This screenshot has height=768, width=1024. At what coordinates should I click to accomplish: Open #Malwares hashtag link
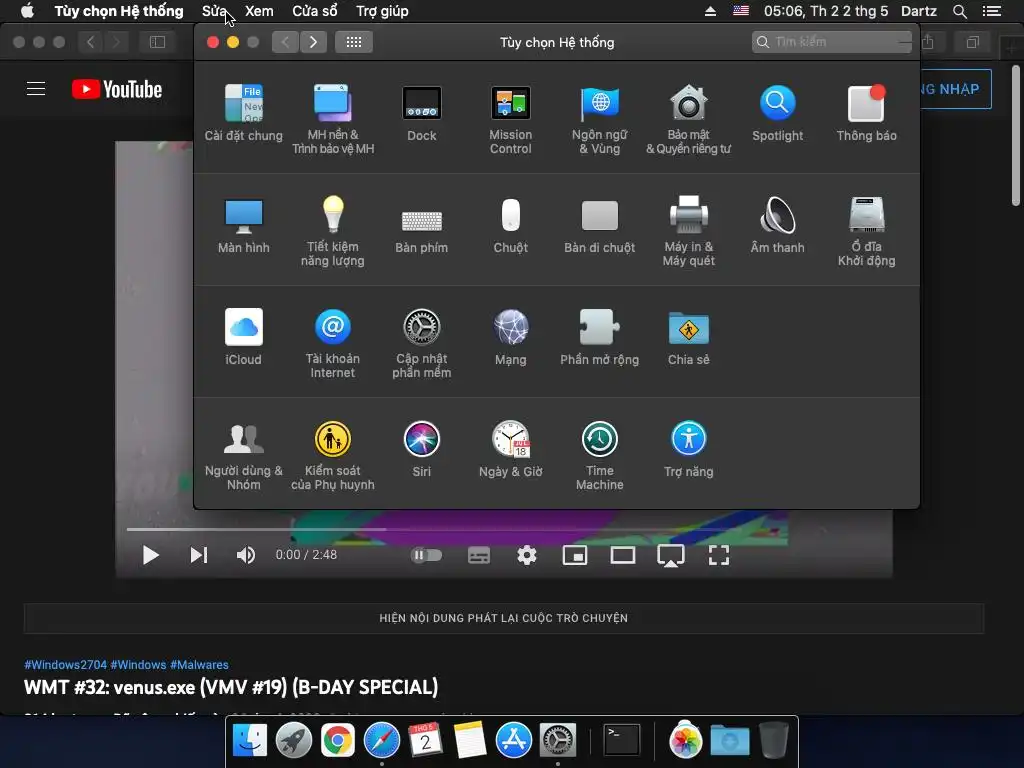(199, 665)
